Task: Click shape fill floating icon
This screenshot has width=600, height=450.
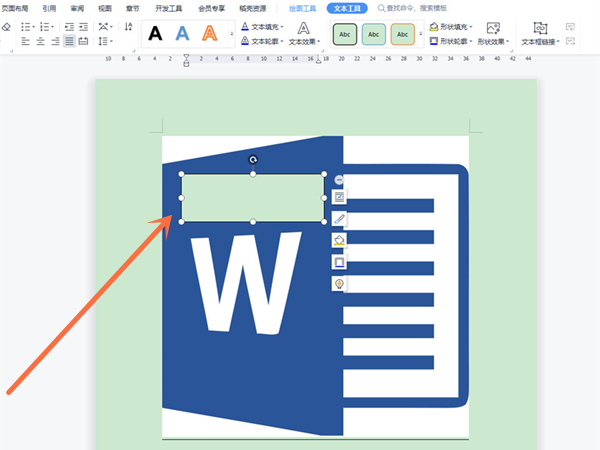Action: coord(339,240)
